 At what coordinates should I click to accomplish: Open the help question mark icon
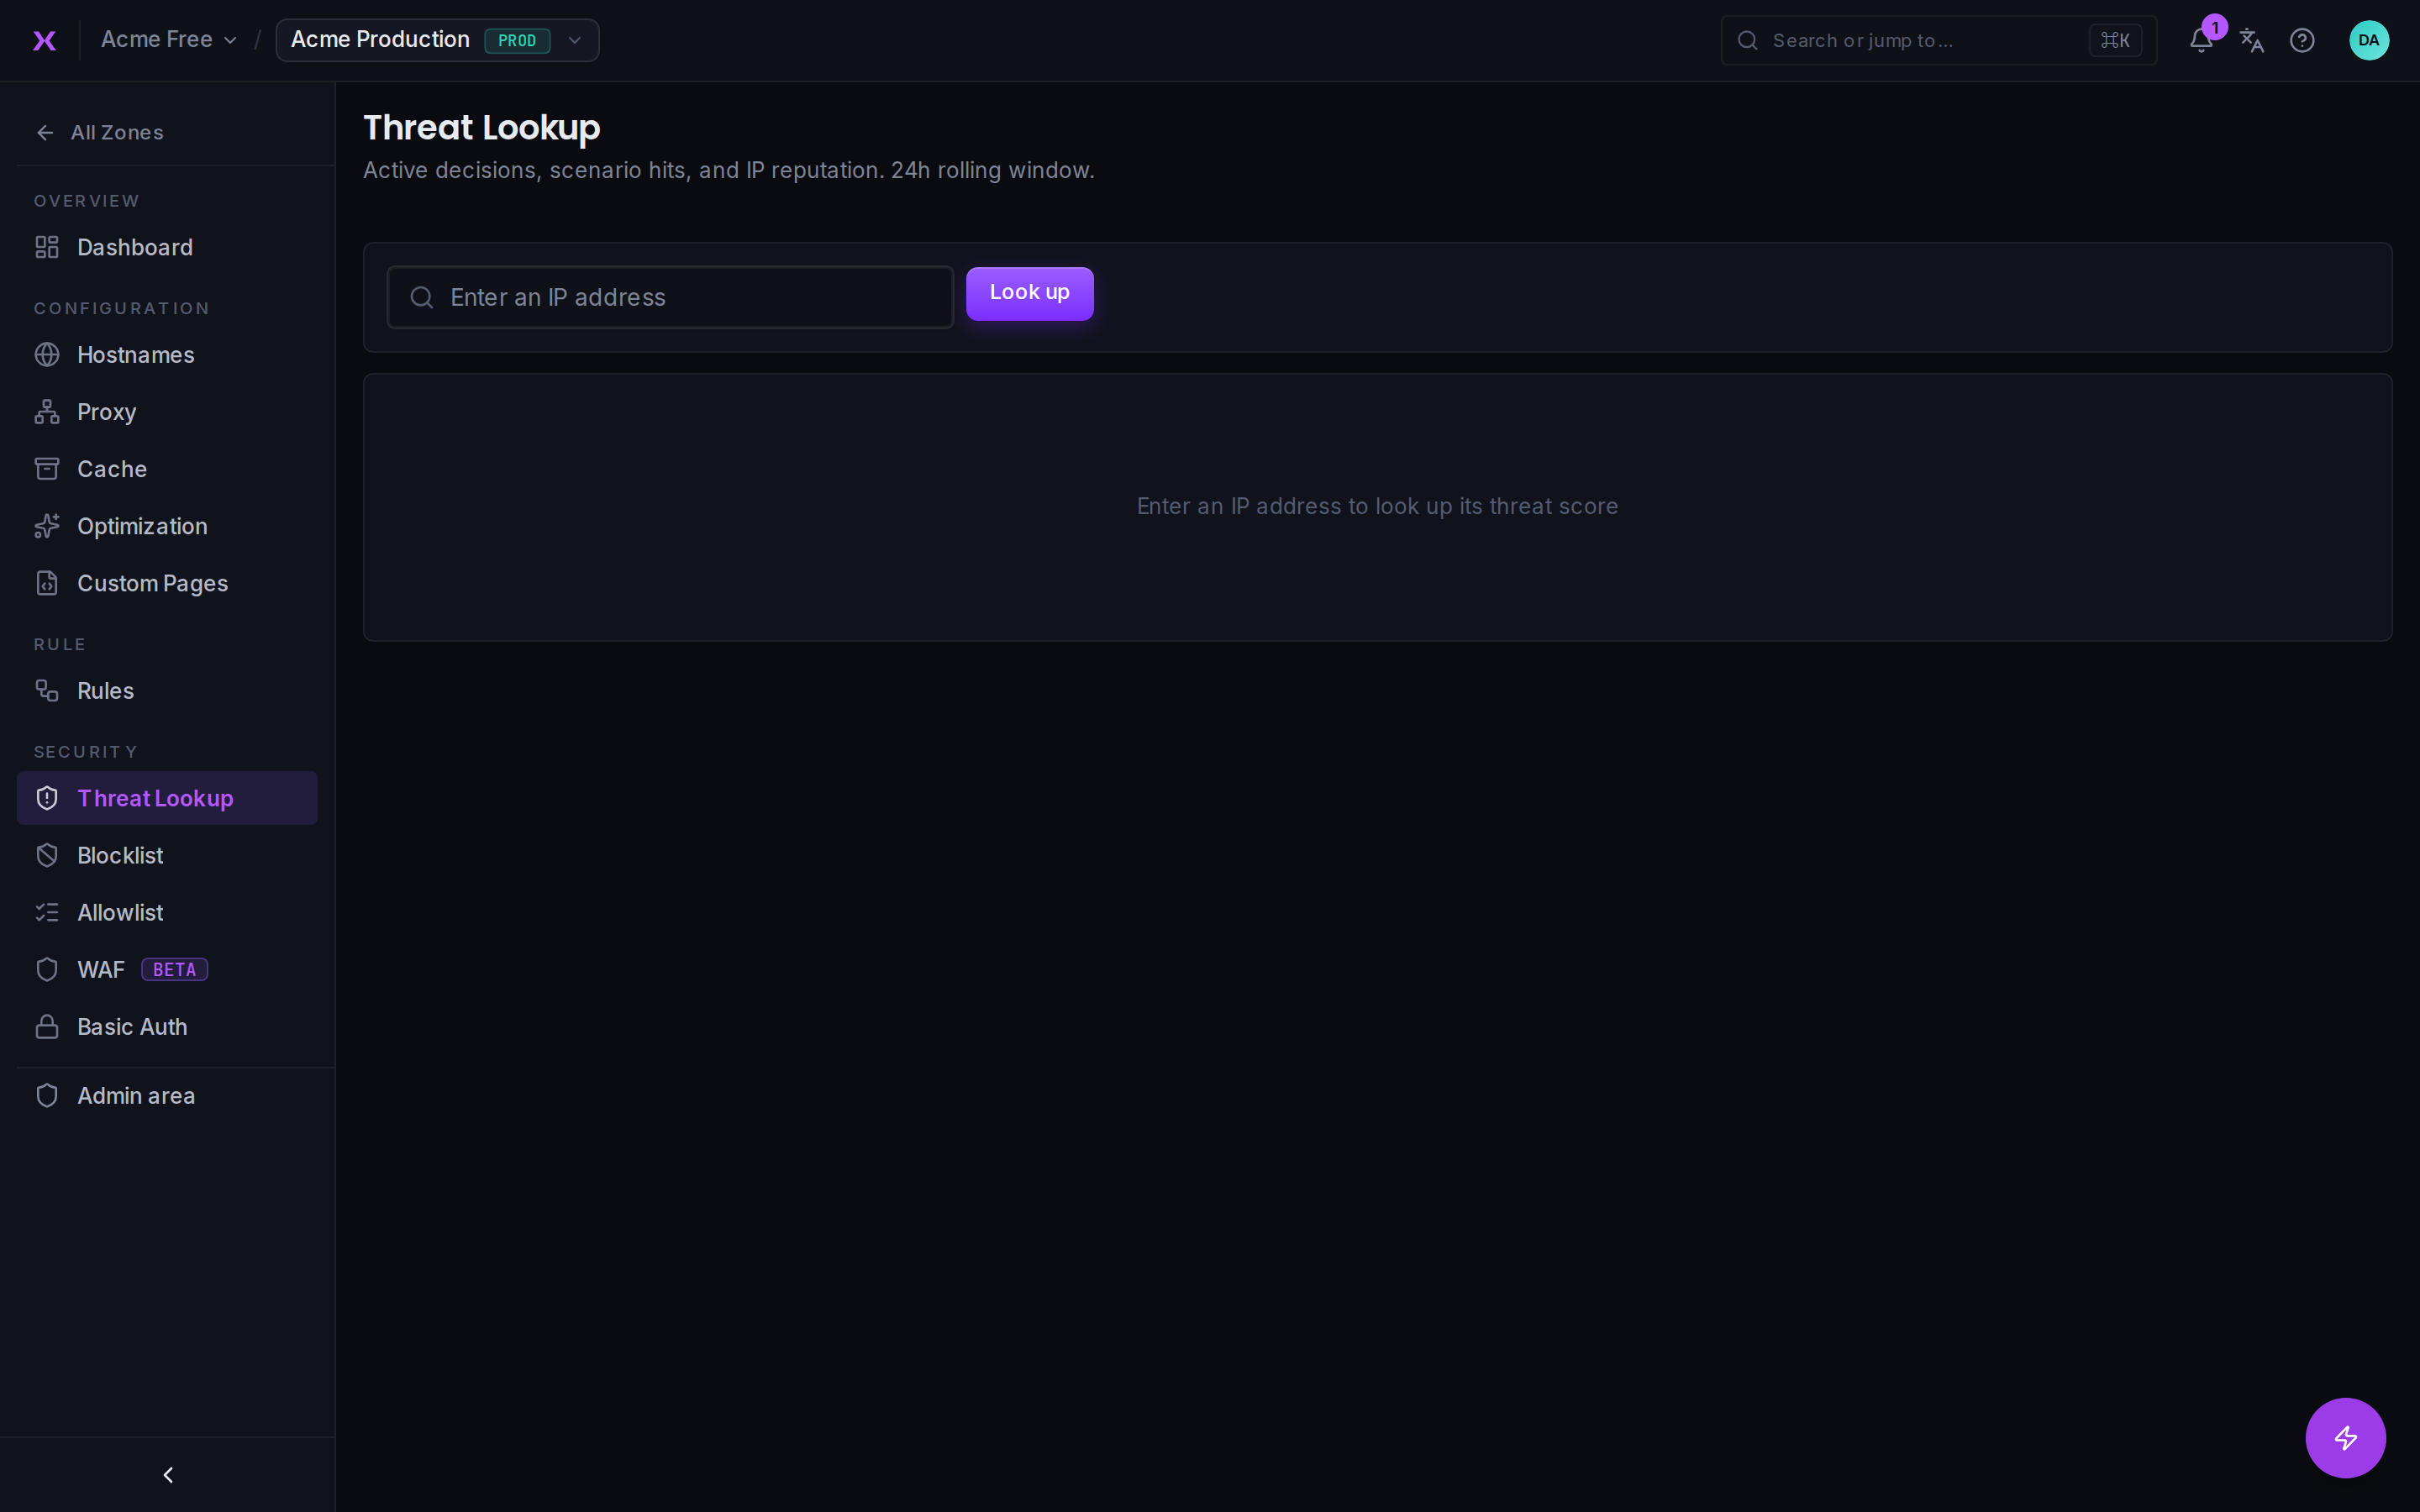(2302, 40)
